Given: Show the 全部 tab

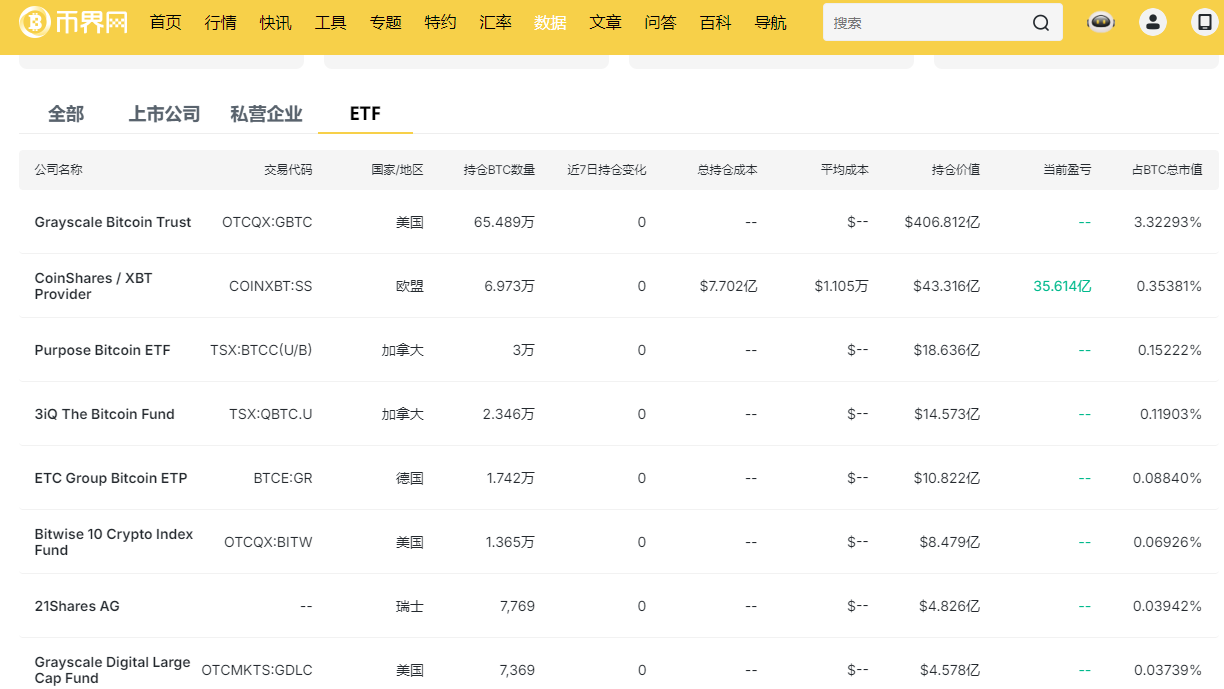Looking at the screenshot, I should [66, 114].
